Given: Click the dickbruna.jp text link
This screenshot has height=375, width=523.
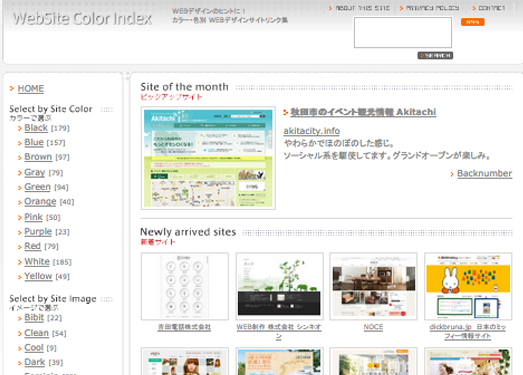Looking at the screenshot, I should [468, 331].
